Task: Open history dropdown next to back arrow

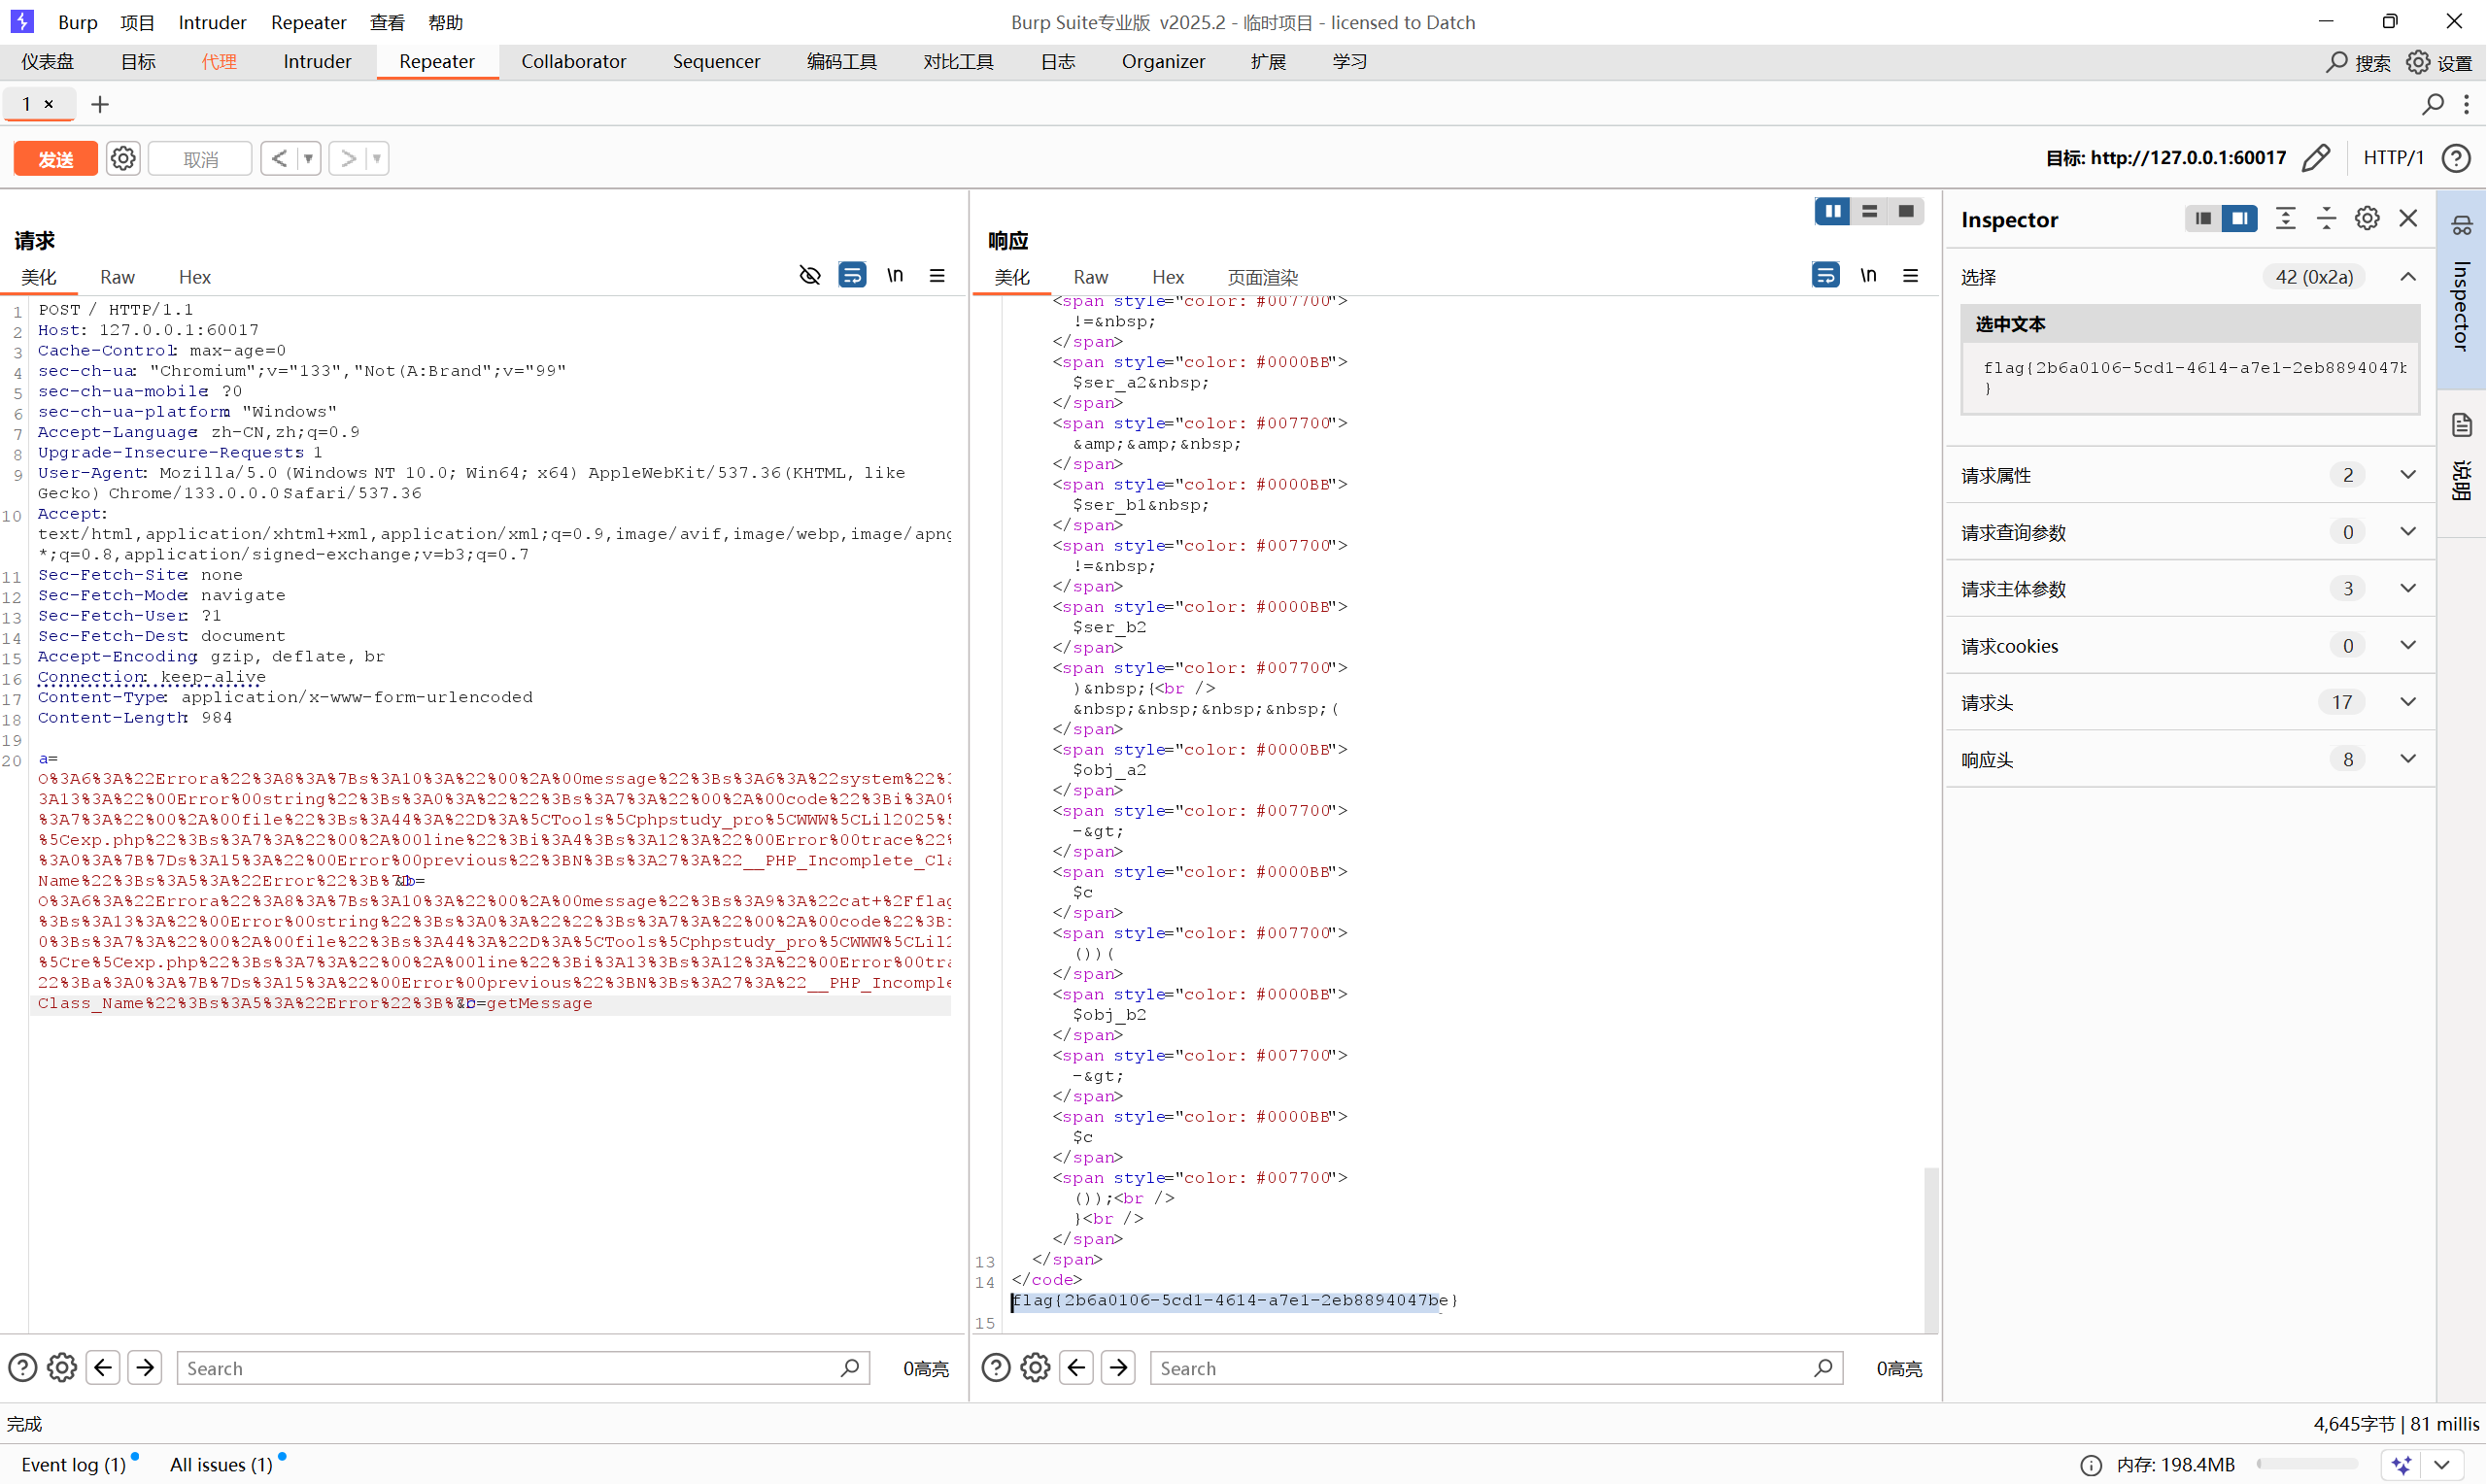Action: 308,158
